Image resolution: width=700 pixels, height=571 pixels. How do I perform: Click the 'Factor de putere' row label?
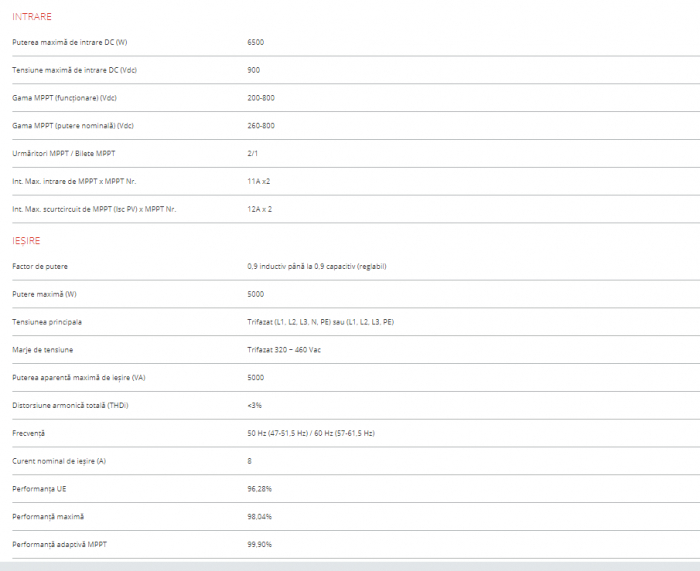40,266
